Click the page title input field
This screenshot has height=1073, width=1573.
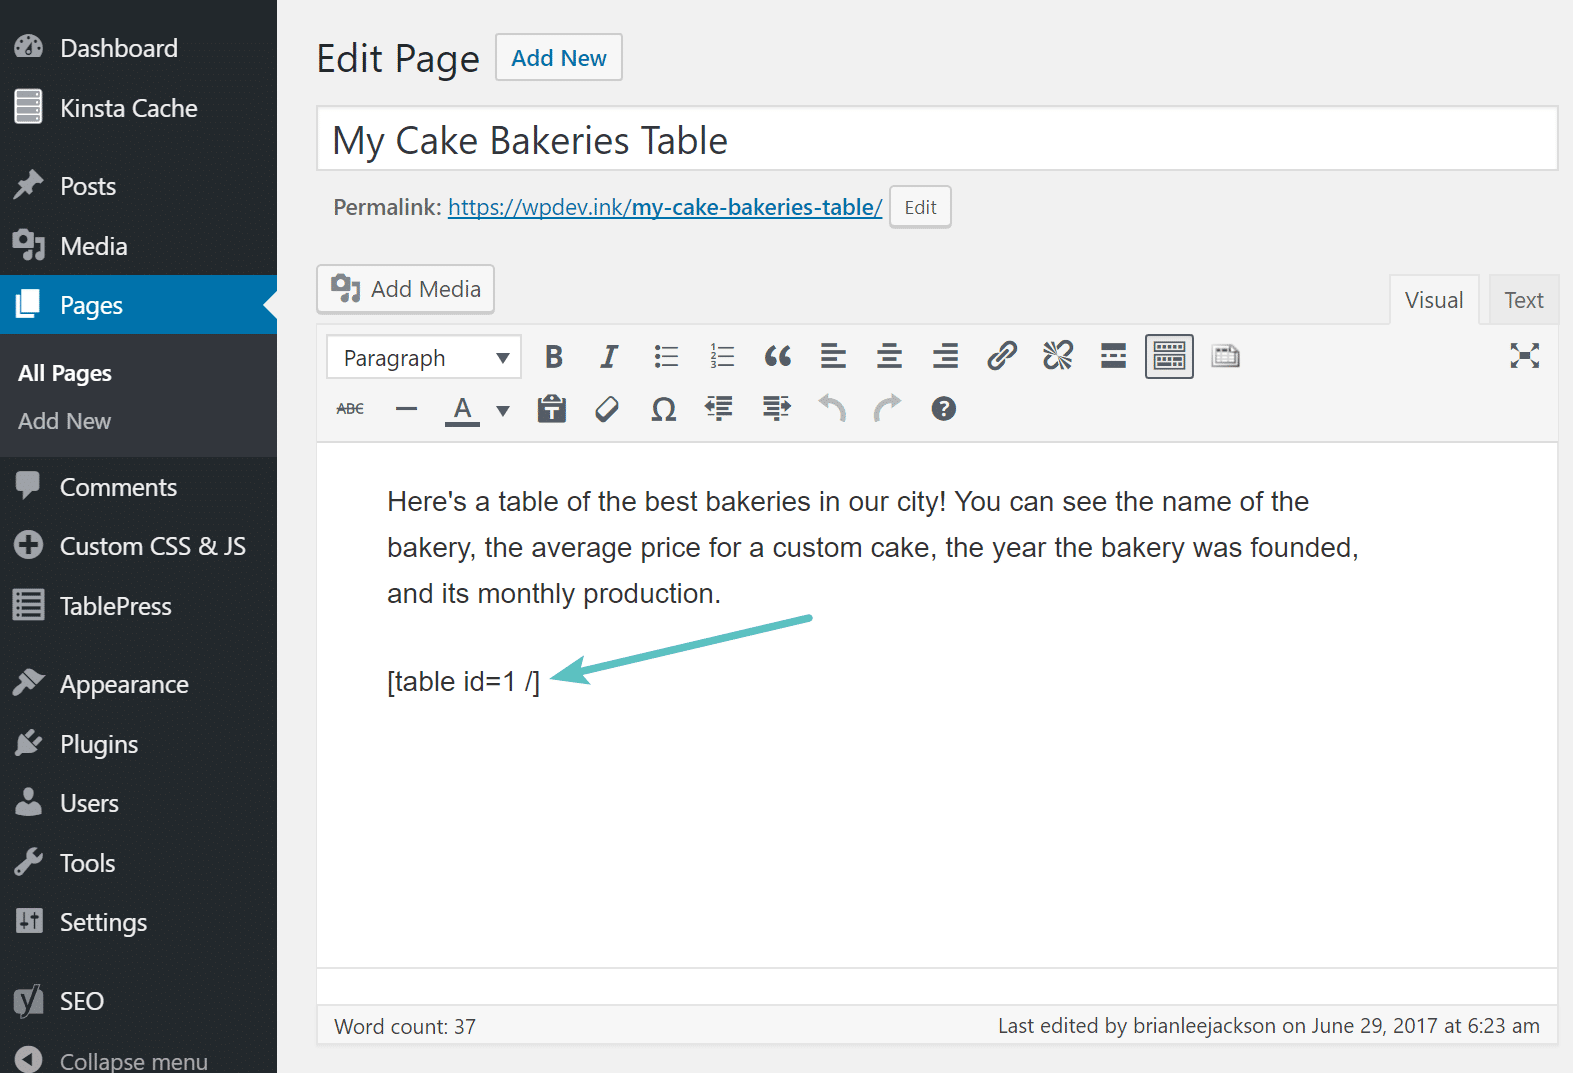pos(936,140)
